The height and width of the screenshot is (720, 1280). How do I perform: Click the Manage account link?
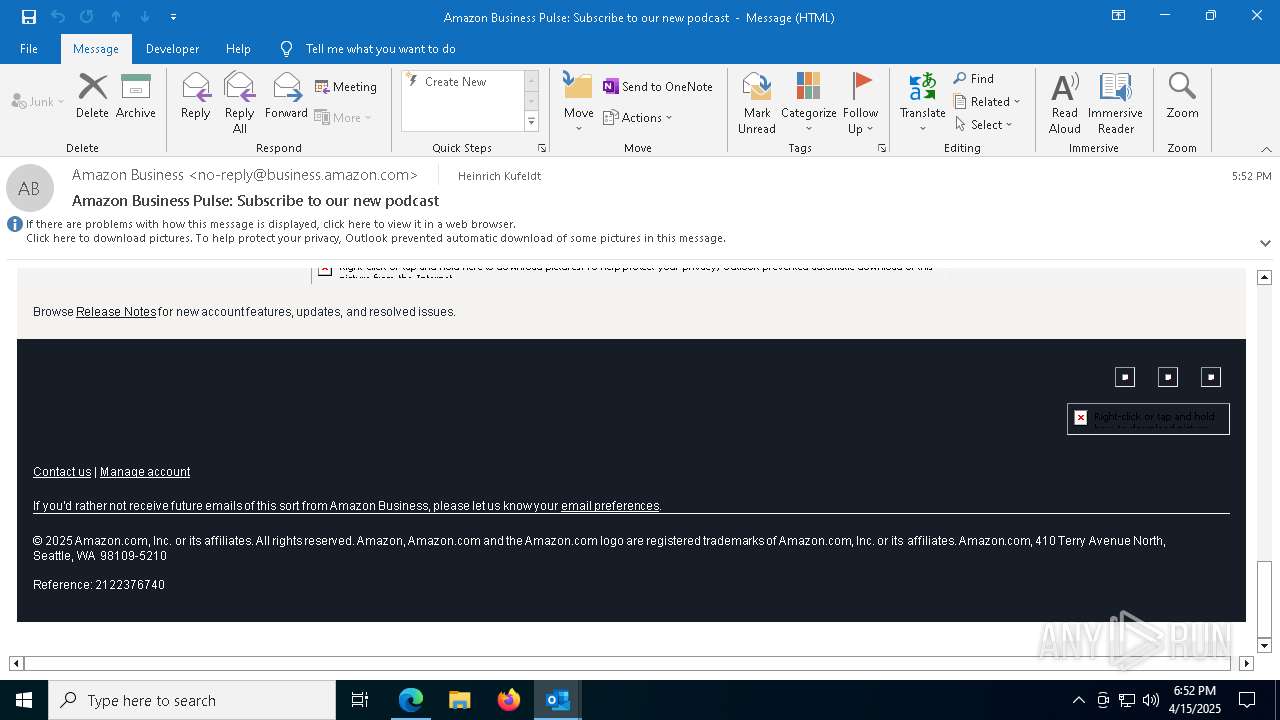point(145,472)
